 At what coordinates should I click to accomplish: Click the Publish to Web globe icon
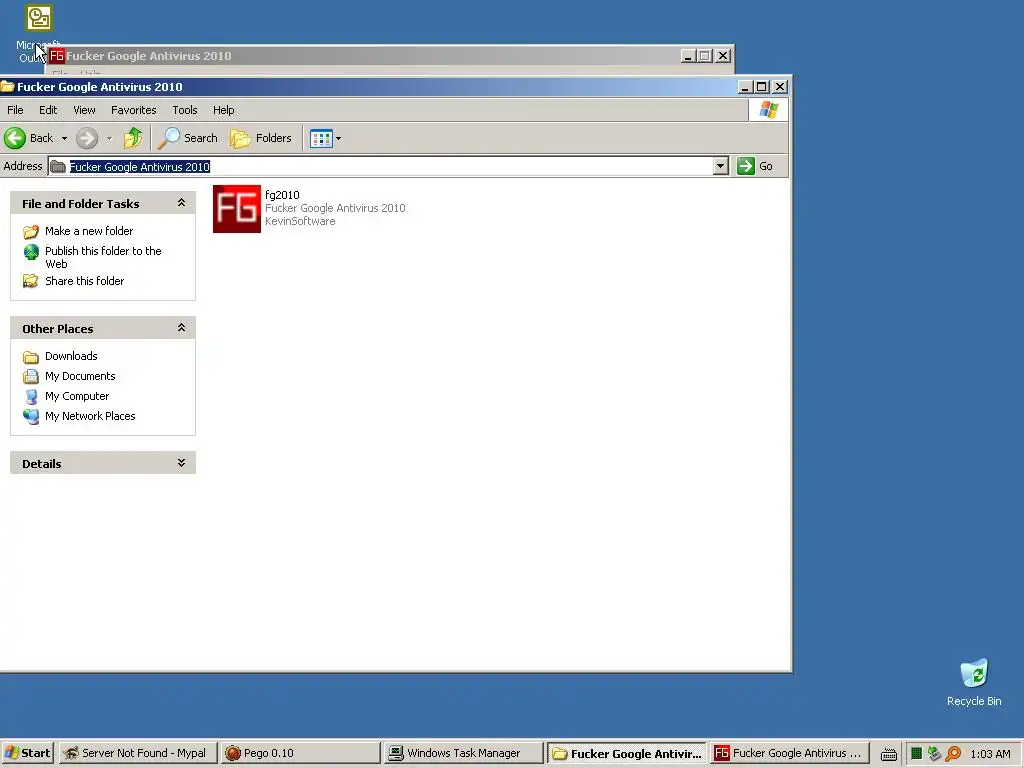coord(31,252)
